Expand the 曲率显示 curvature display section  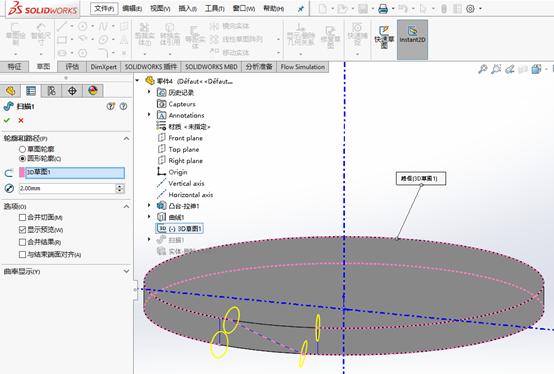click(126, 271)
